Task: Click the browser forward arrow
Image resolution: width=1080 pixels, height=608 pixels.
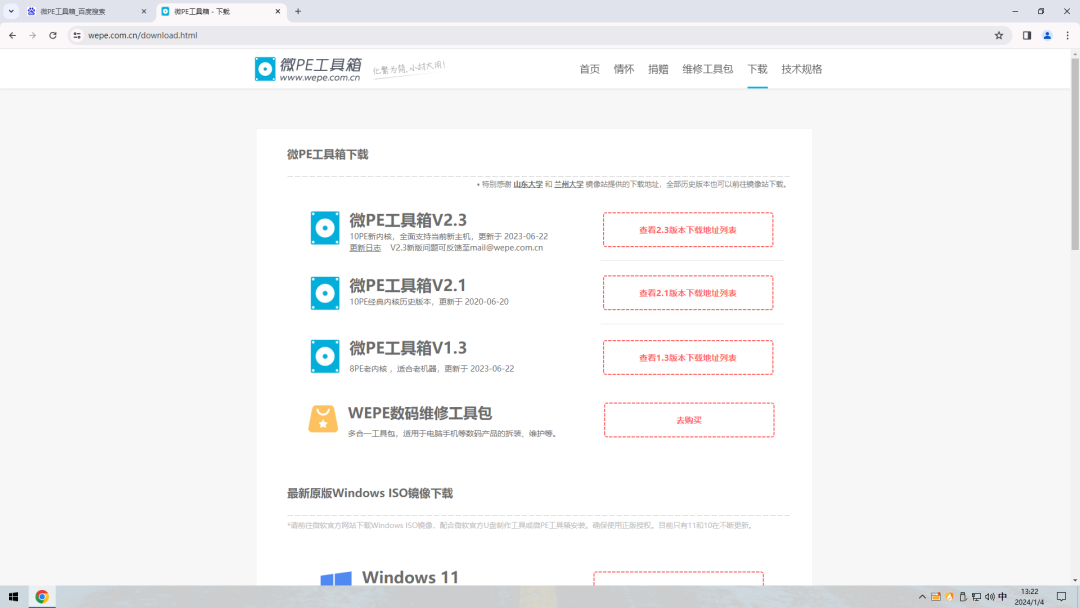Action: pos(32,35)
